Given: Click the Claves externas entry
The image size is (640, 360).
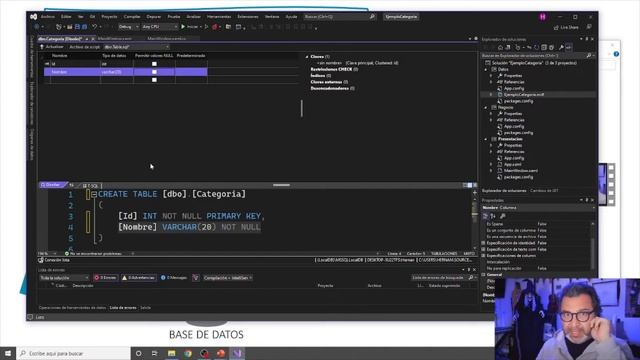Looking at the screenshot, I should pos(329,82).
